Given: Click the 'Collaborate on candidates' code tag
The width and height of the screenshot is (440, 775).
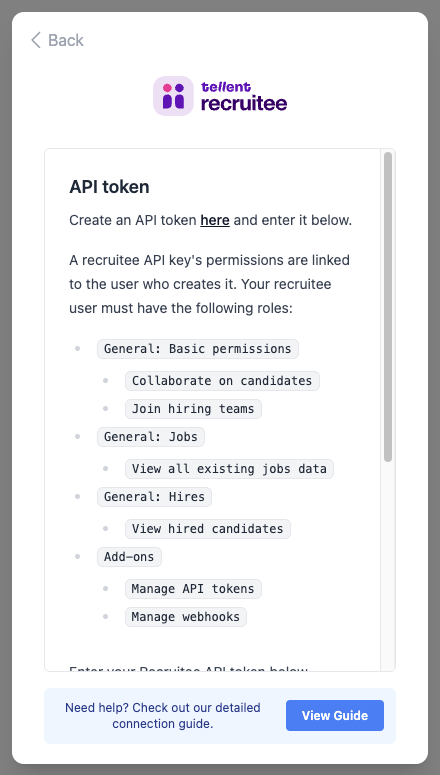Looking at the screenshot, I should (222, 381).
